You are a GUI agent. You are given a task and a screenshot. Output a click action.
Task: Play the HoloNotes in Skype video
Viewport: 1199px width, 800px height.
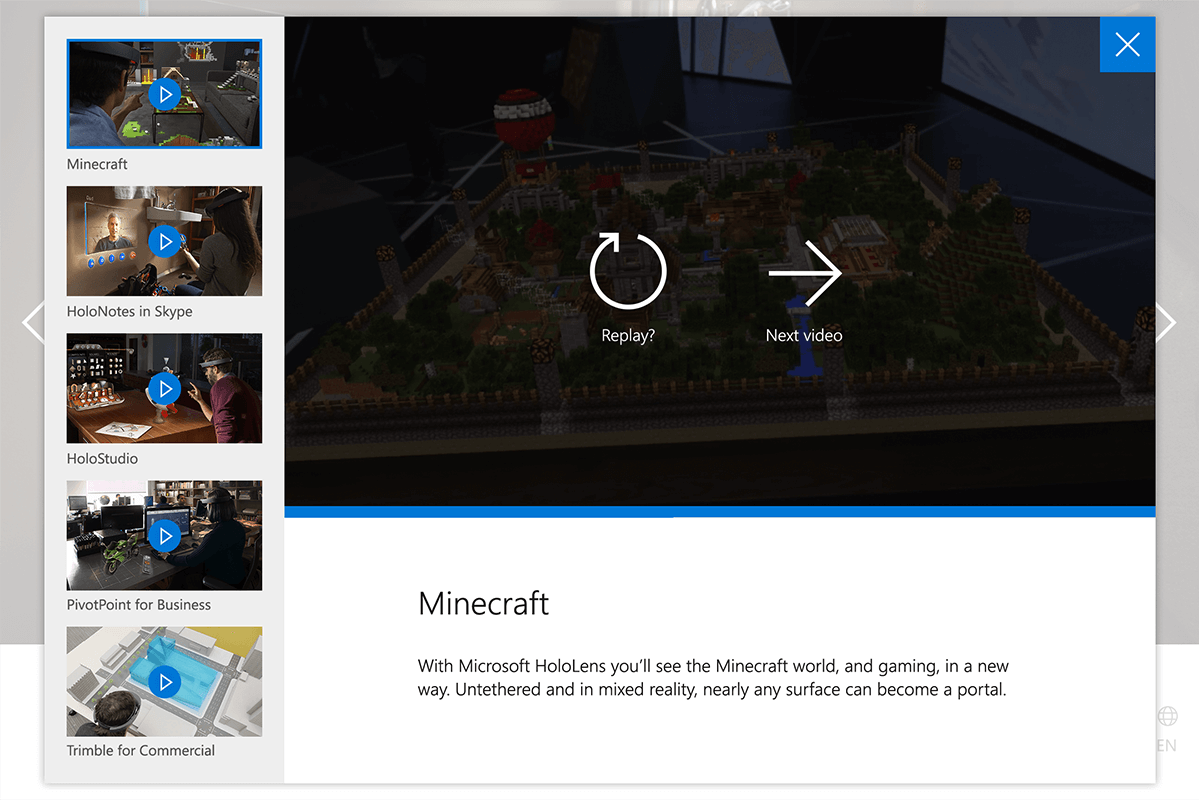[164, 241]
